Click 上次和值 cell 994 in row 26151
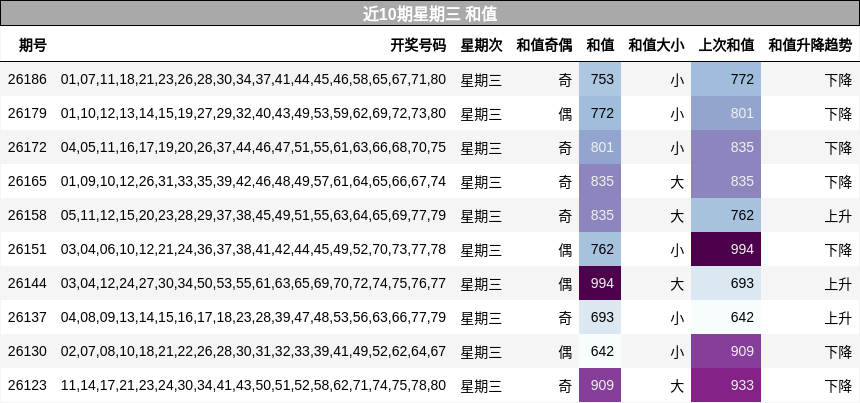 click(x=726, y=249)
